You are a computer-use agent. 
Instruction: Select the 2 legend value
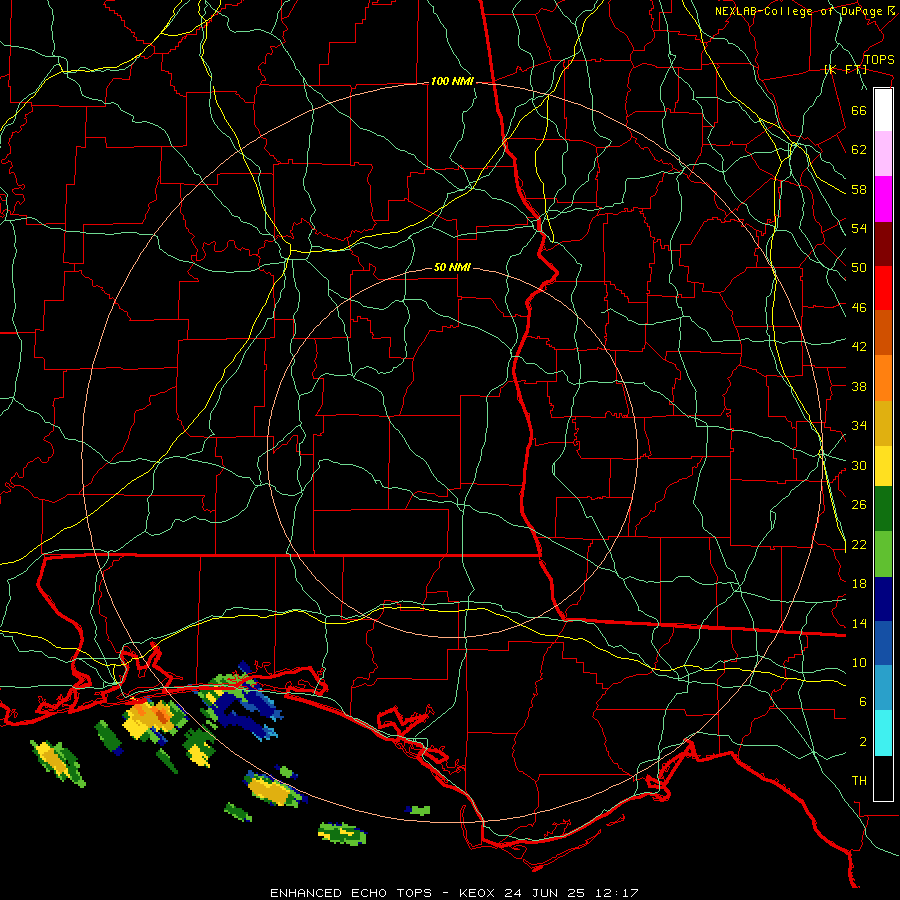863,742
